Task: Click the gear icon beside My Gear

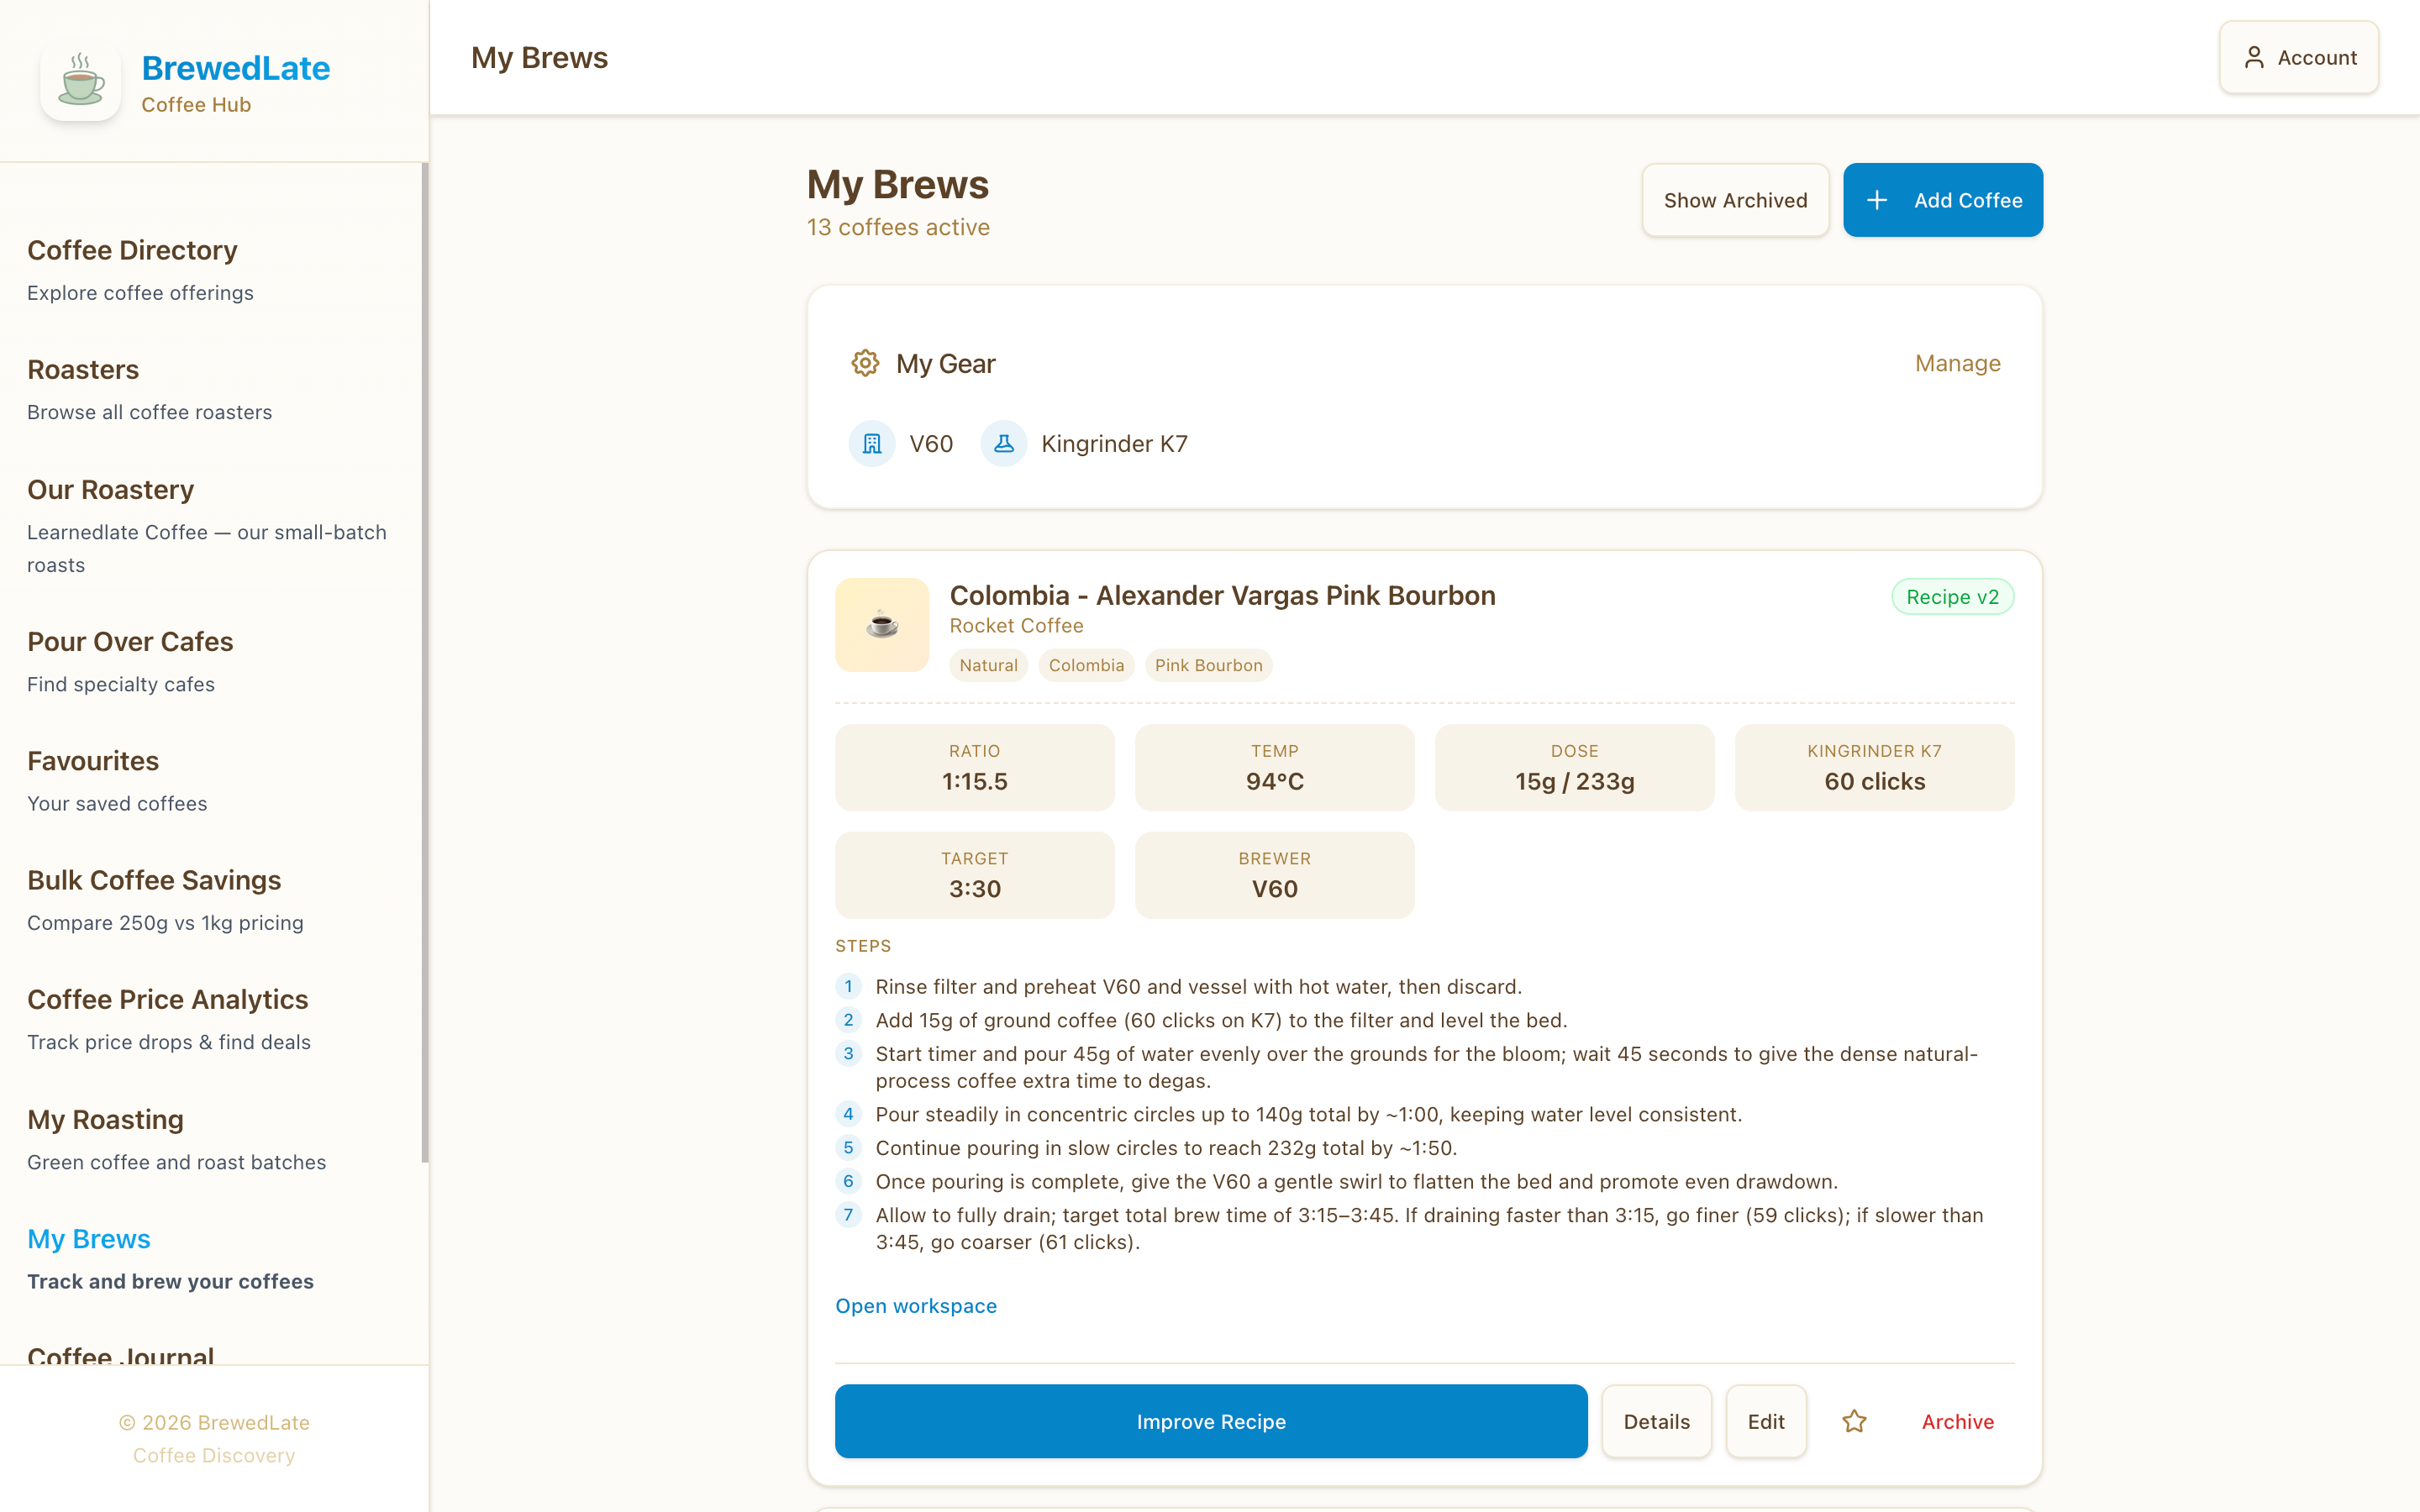Action: tap(864, 363)
